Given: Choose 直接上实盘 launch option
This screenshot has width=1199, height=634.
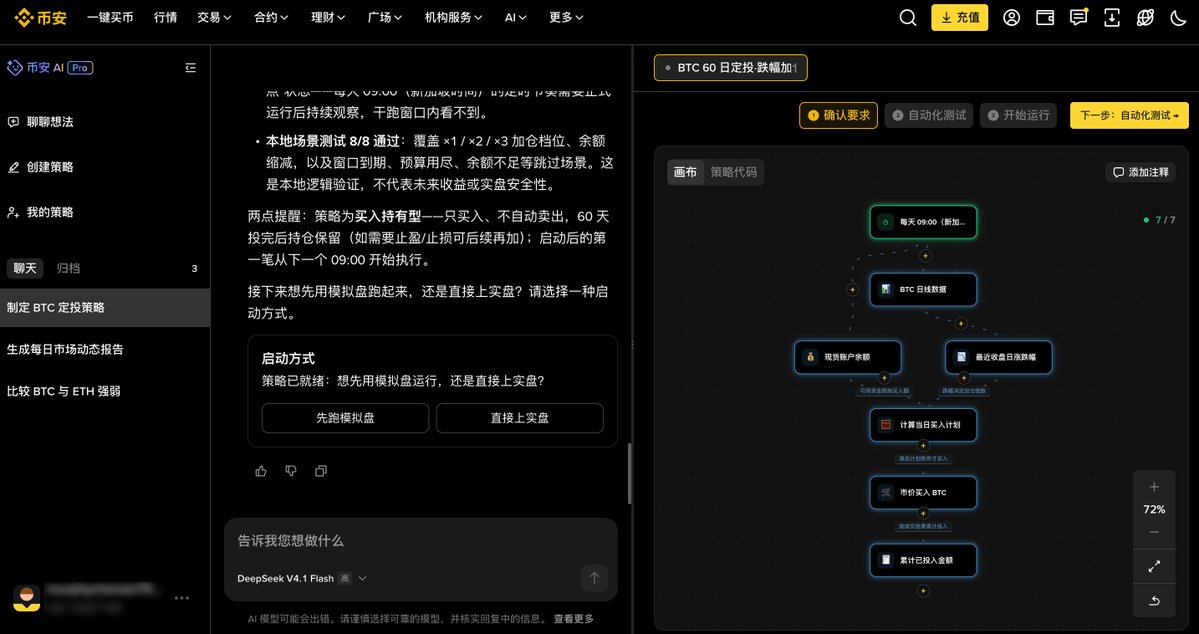Looking at the screenshot, I should coord(520,418).
